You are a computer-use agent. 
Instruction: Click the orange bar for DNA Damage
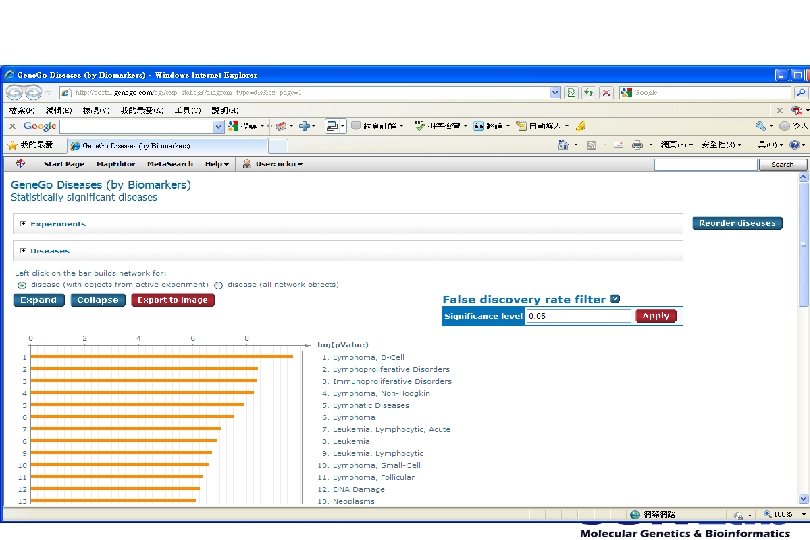(x=115, y=488)
